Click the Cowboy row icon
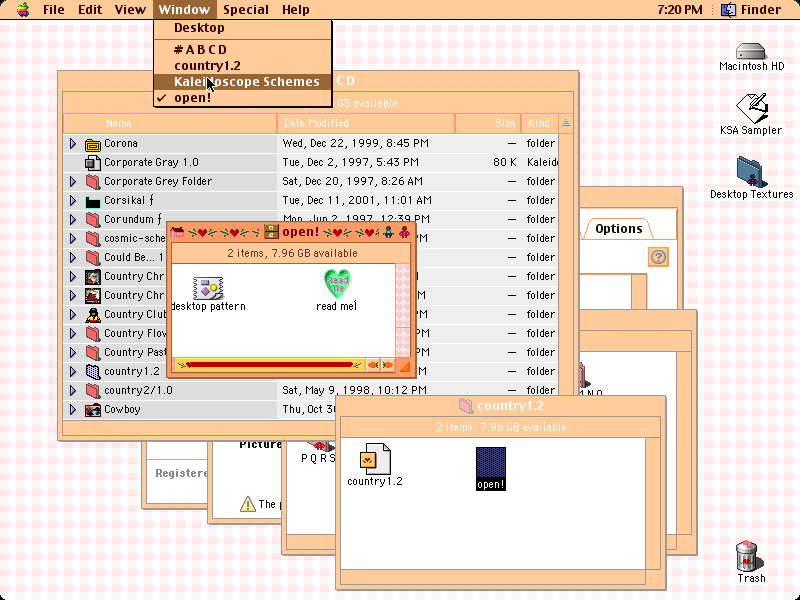 93,410
